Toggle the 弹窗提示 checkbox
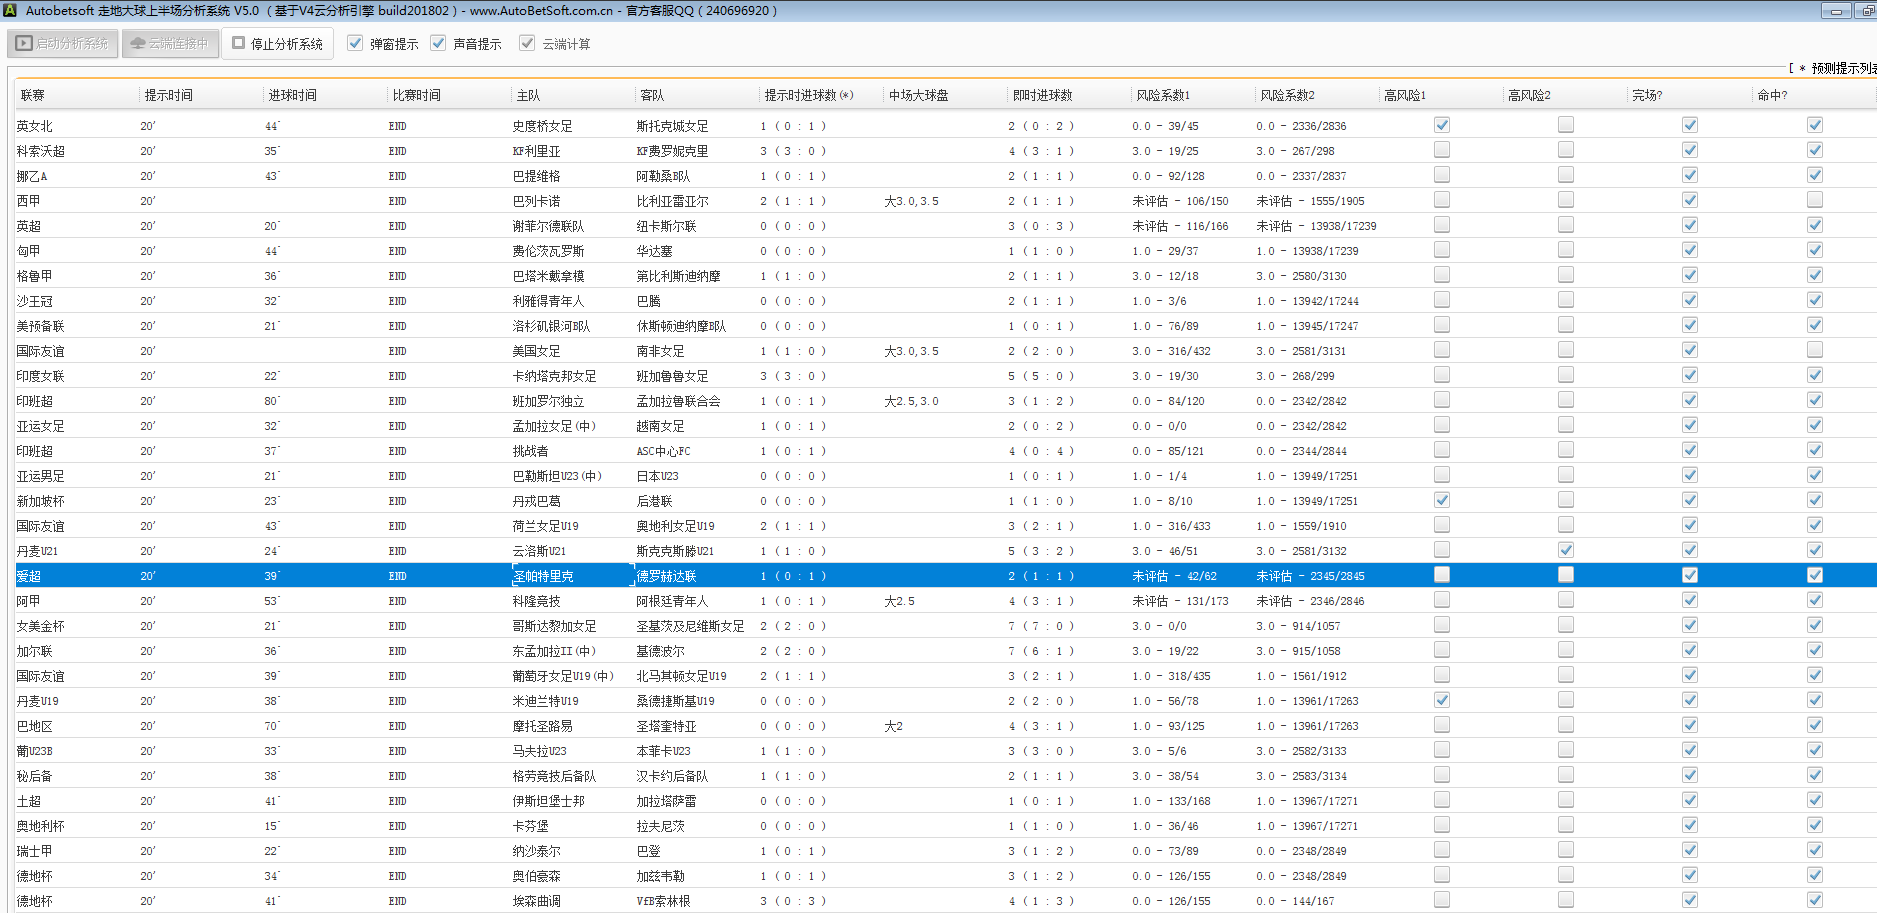The image size is (1877, 913). pyautogui.click(x=355, y=43)
